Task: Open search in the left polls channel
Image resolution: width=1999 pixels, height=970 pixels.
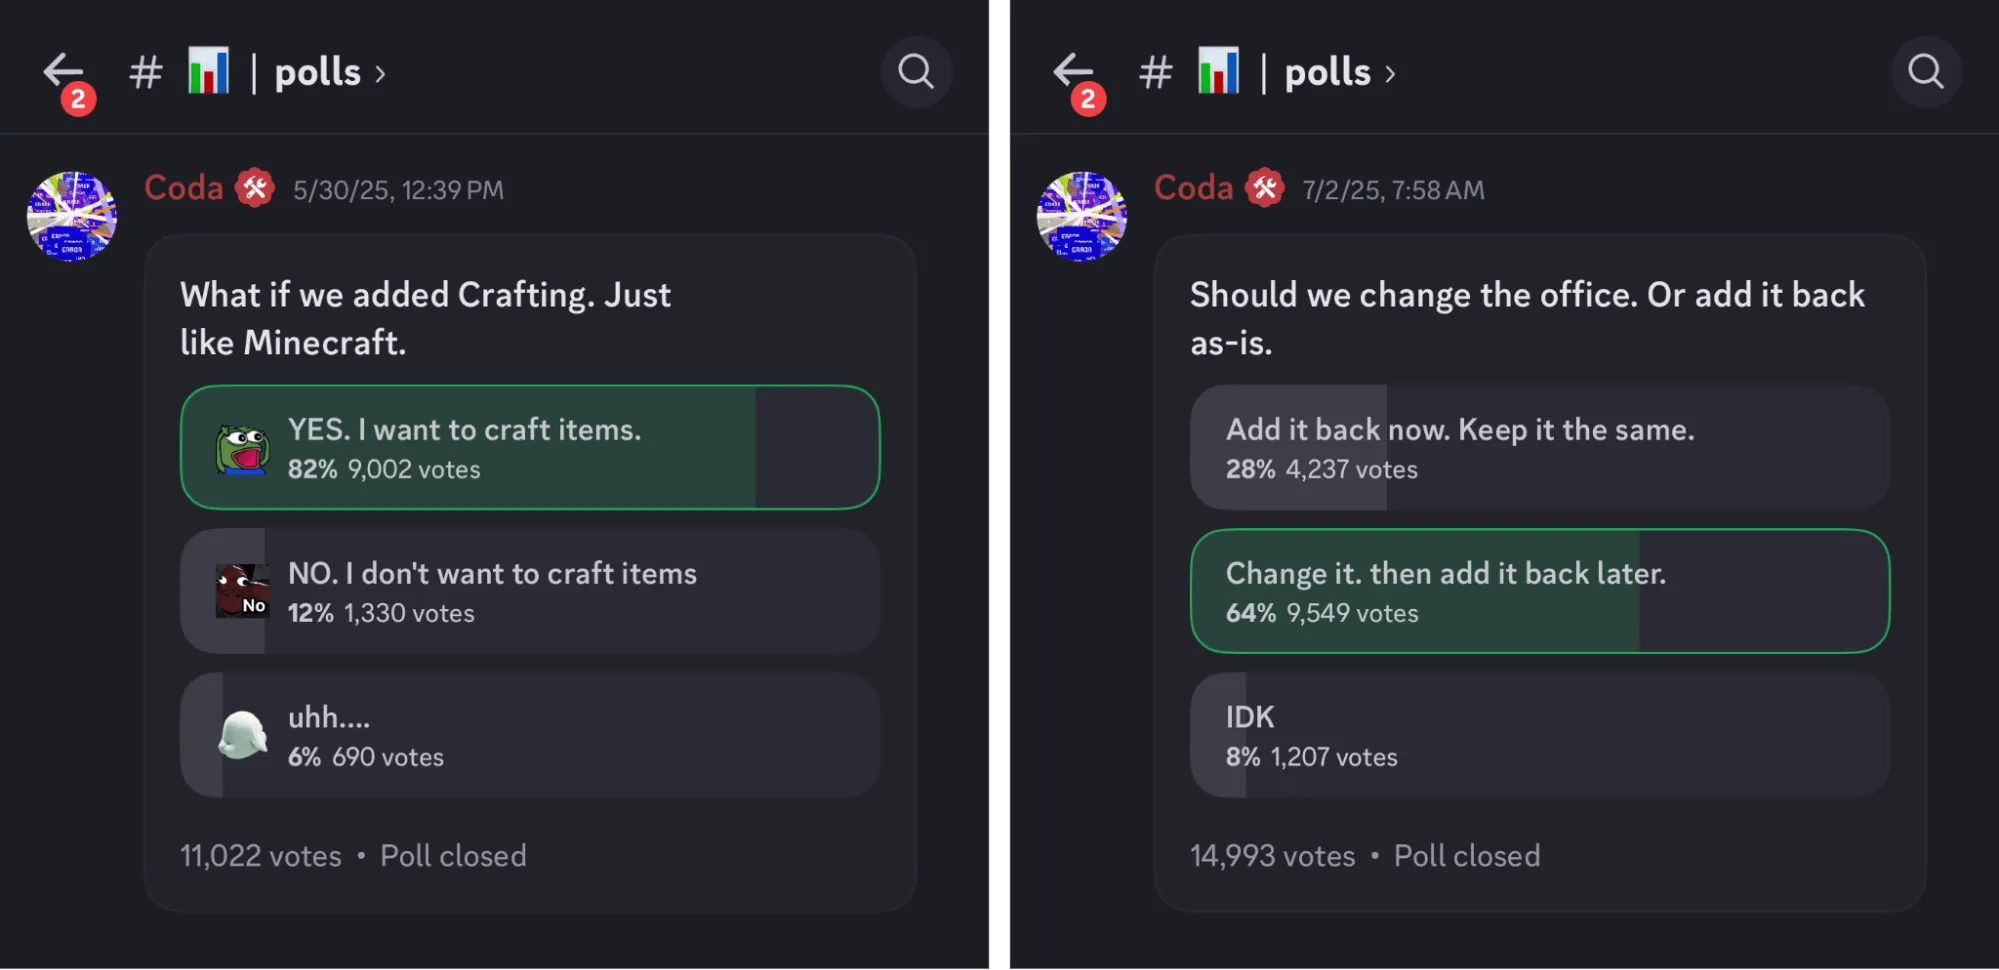Action: tap(915, 72)
